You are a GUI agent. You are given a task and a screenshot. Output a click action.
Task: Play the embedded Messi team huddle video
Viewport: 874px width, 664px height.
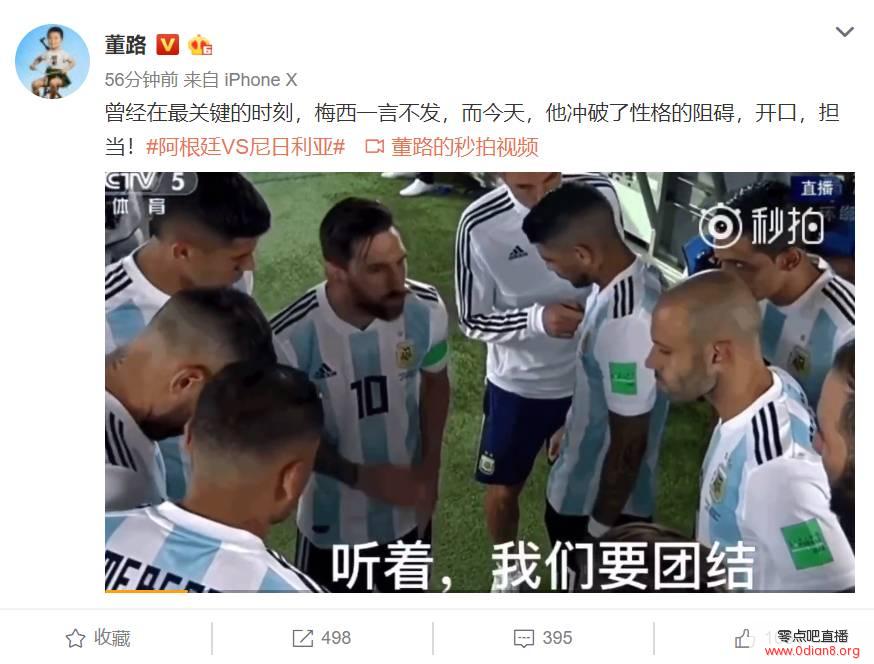tap(479, 382)
